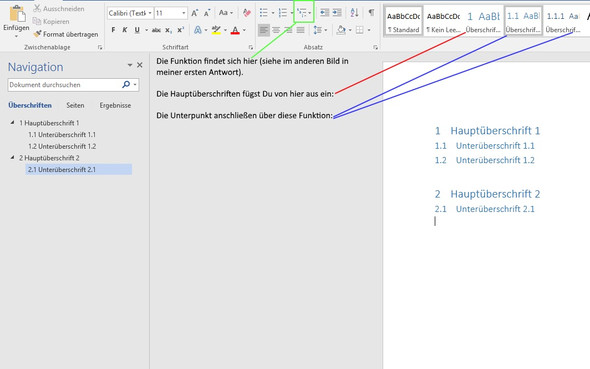Collapse the 1 Hauptüberschrift 1 node

(x=12, y=123)
